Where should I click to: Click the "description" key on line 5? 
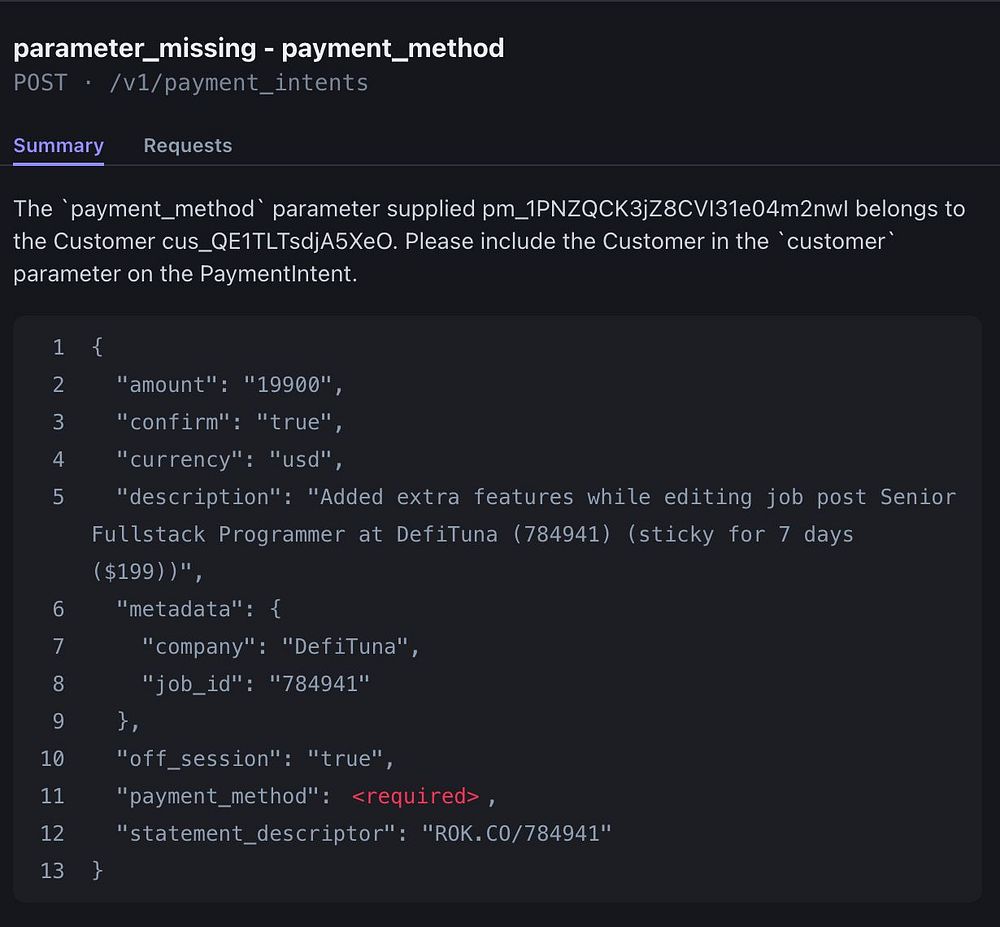pos(199,497)
